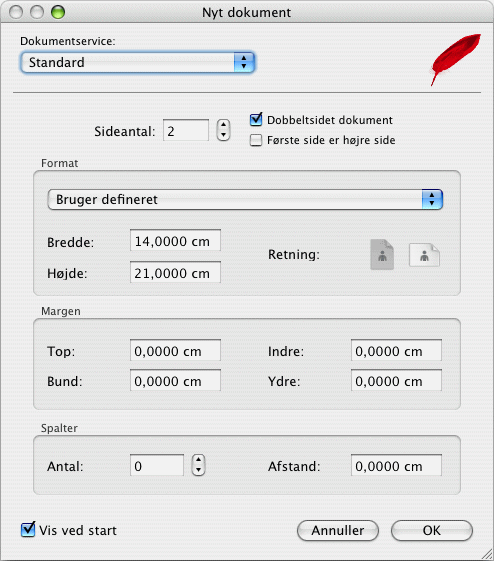Open the Bruger defineret format dropdown
The height and width of the screenshot is (561, 494).
coord(245,199)
